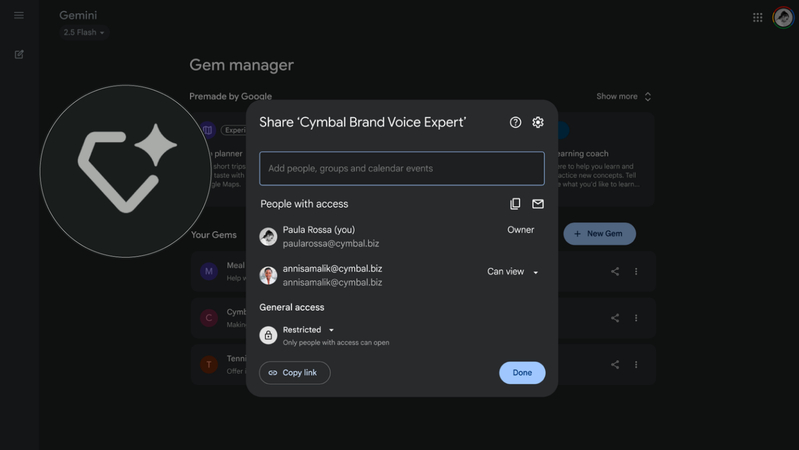Expand premade gems with Show more
The image size is (799, 450).
point(624,96)
